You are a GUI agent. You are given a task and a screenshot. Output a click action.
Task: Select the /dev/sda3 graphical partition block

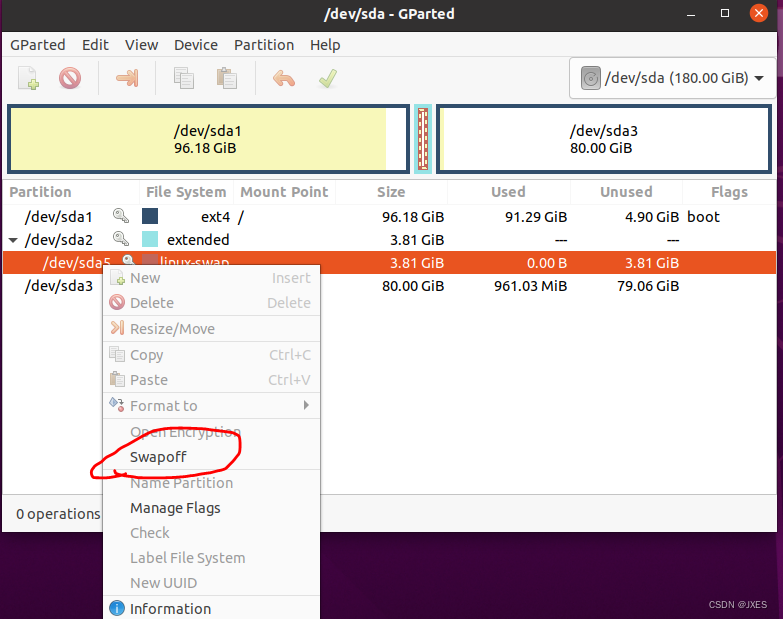tap(604, 139)
